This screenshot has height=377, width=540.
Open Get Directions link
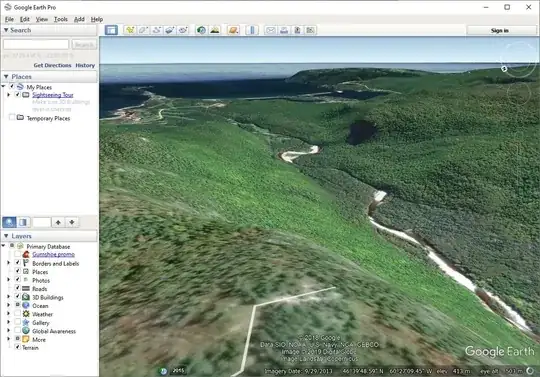click(x=52, y=65)
